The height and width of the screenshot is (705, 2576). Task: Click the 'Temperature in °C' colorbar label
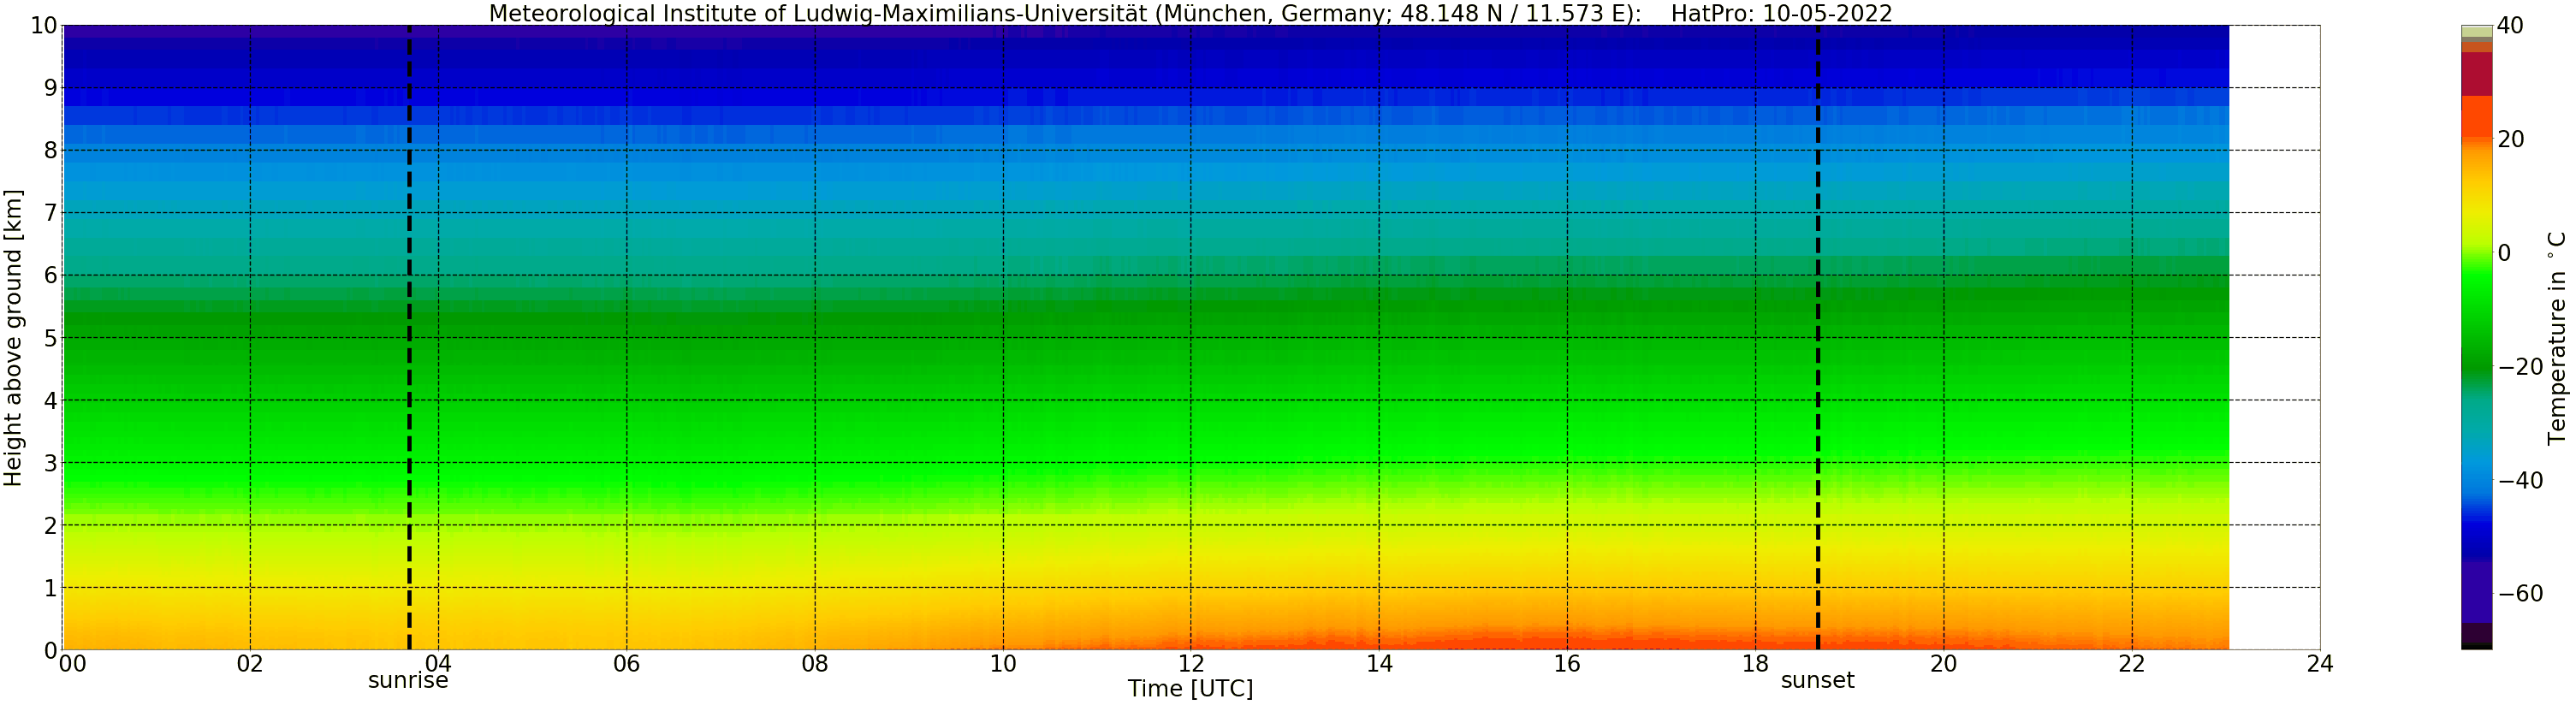2556,338
